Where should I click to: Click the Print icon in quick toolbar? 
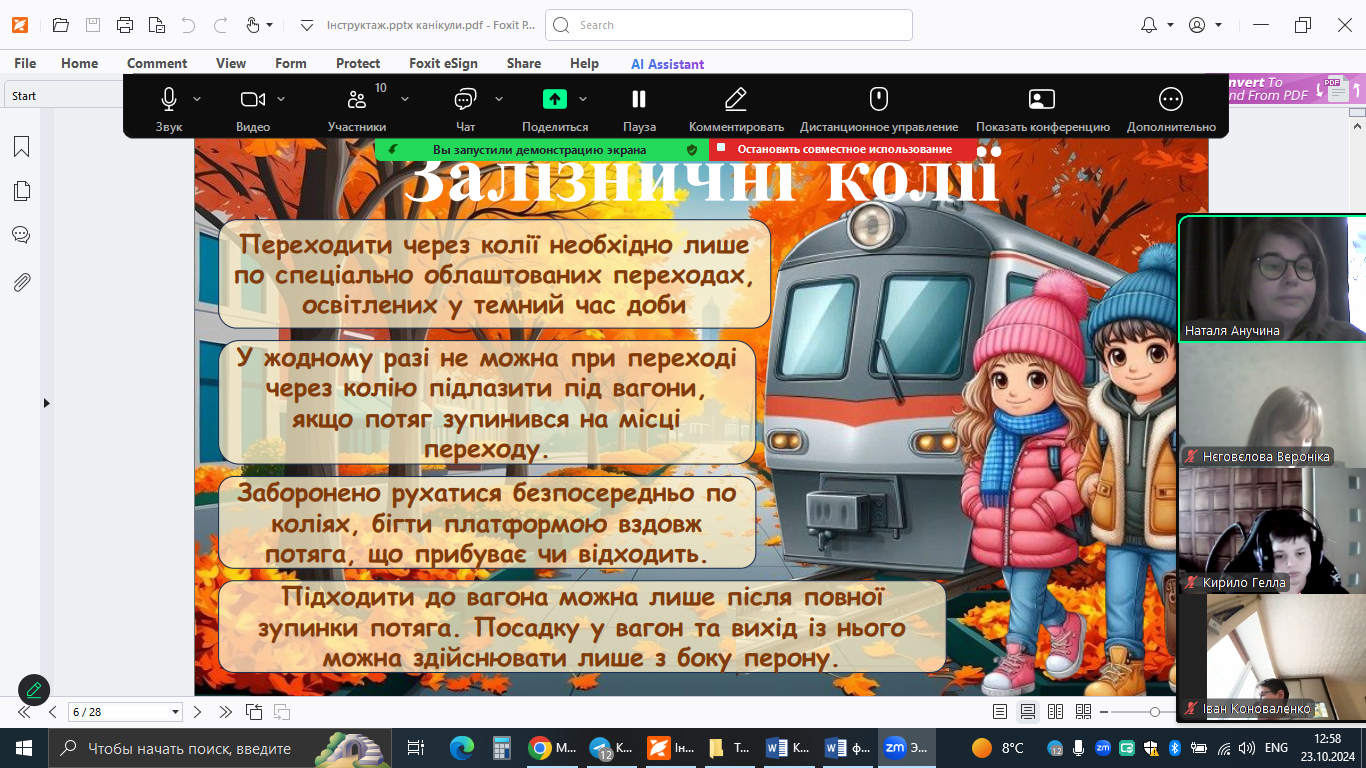pyautogui.click(x=125, y=25)
